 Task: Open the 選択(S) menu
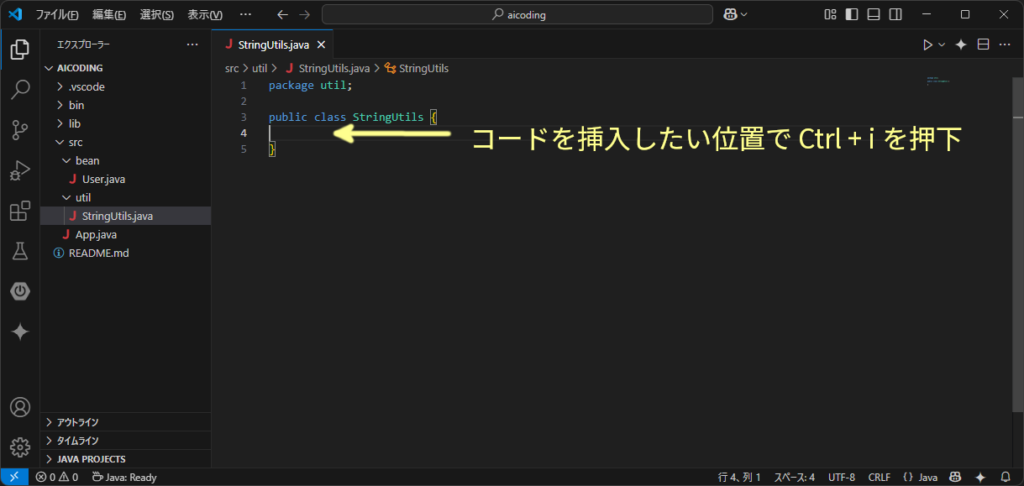coord(157,14)
